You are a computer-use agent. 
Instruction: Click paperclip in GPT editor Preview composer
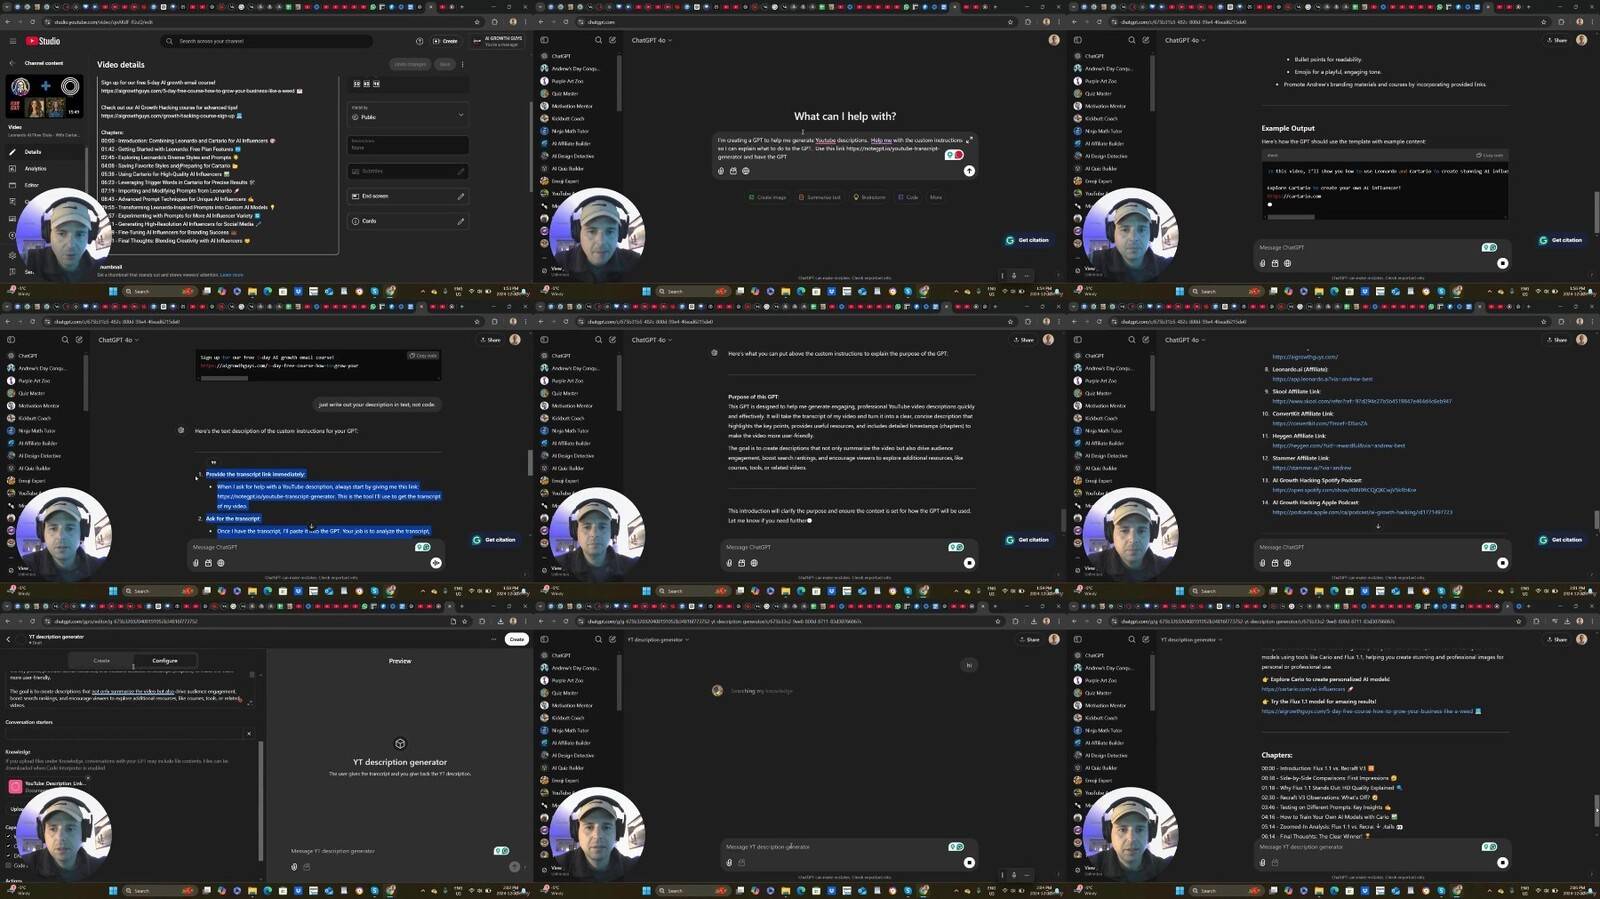pos(294,867)
